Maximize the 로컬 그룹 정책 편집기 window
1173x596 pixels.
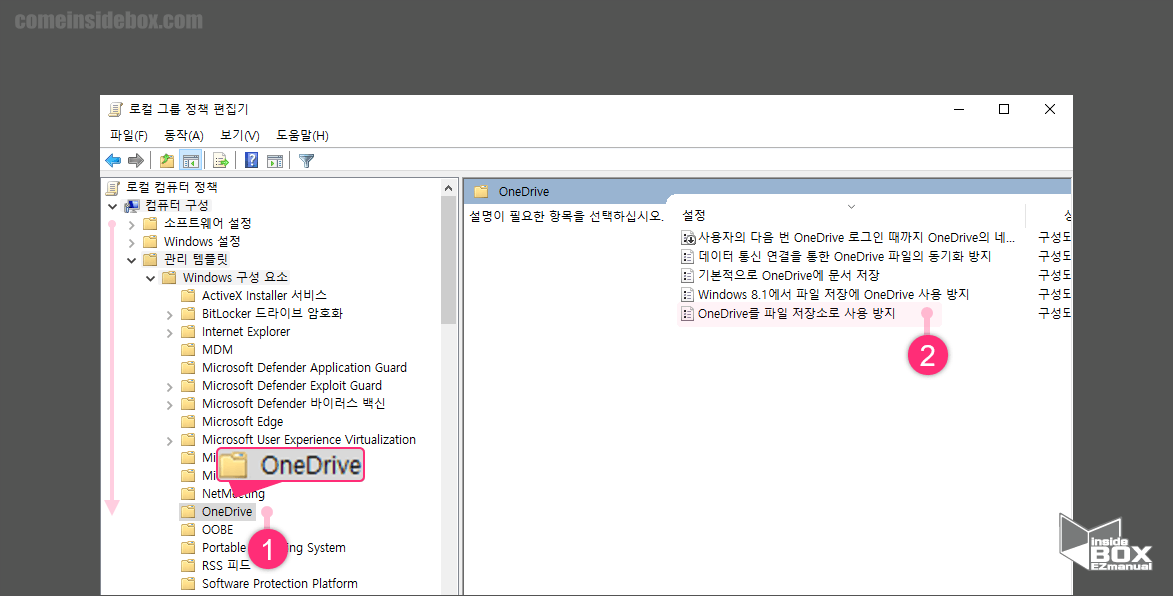pos(1004,109)
